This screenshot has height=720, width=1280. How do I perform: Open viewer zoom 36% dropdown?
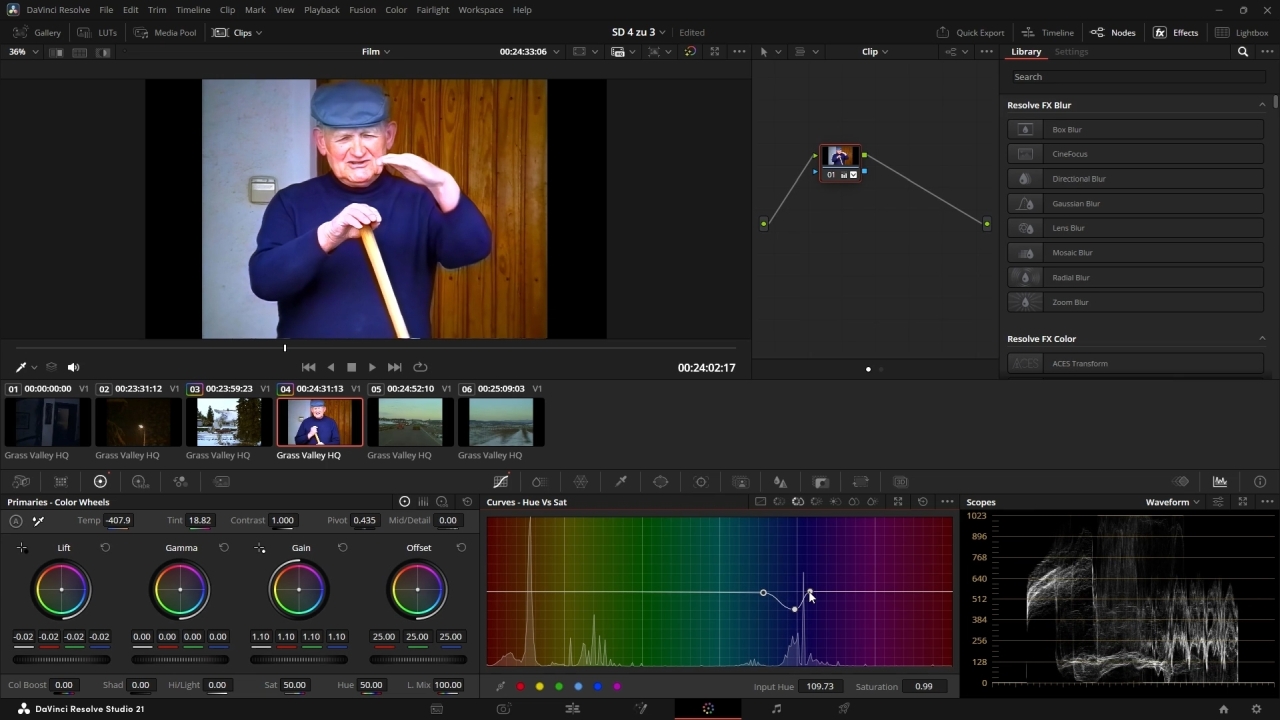click(x=24, y=51)
